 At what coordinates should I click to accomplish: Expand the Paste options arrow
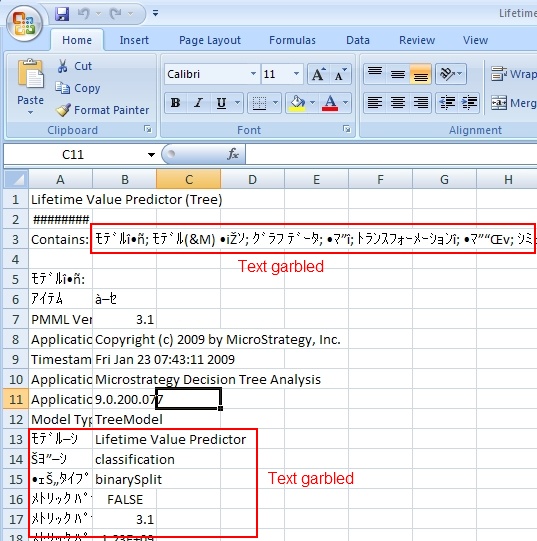[x=30, y=112]
